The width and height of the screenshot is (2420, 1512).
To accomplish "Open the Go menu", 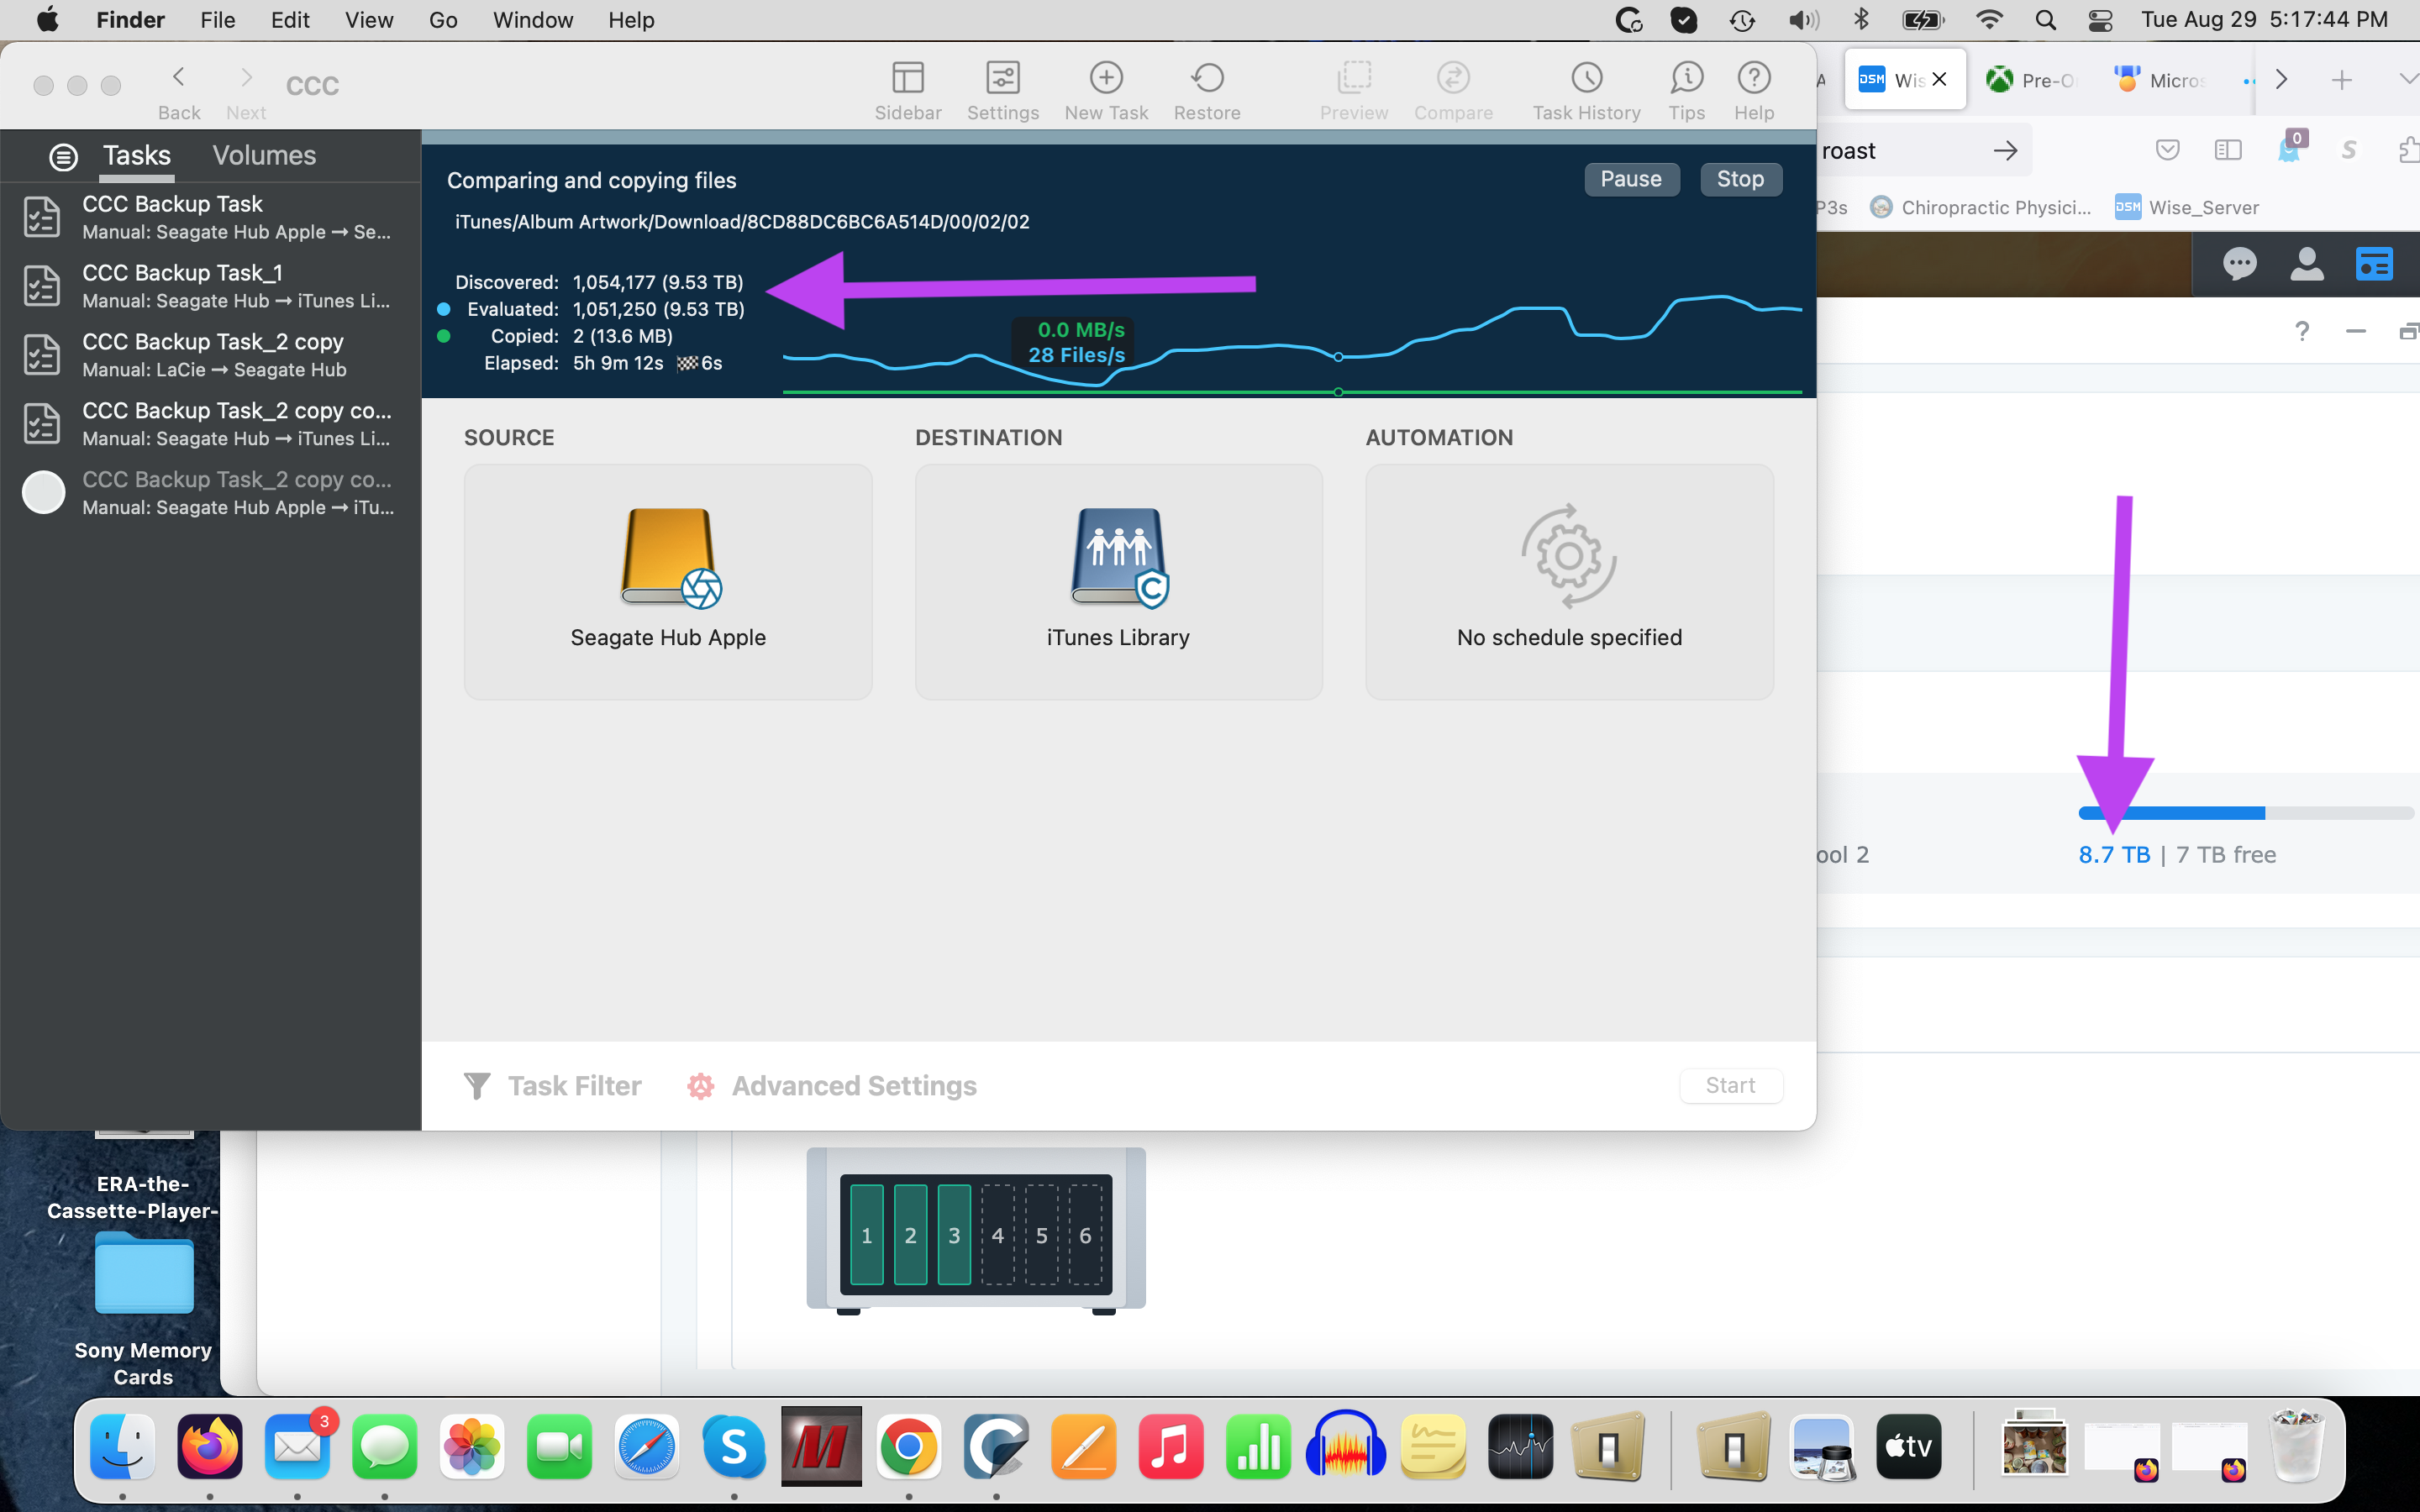I will point(442,20).
